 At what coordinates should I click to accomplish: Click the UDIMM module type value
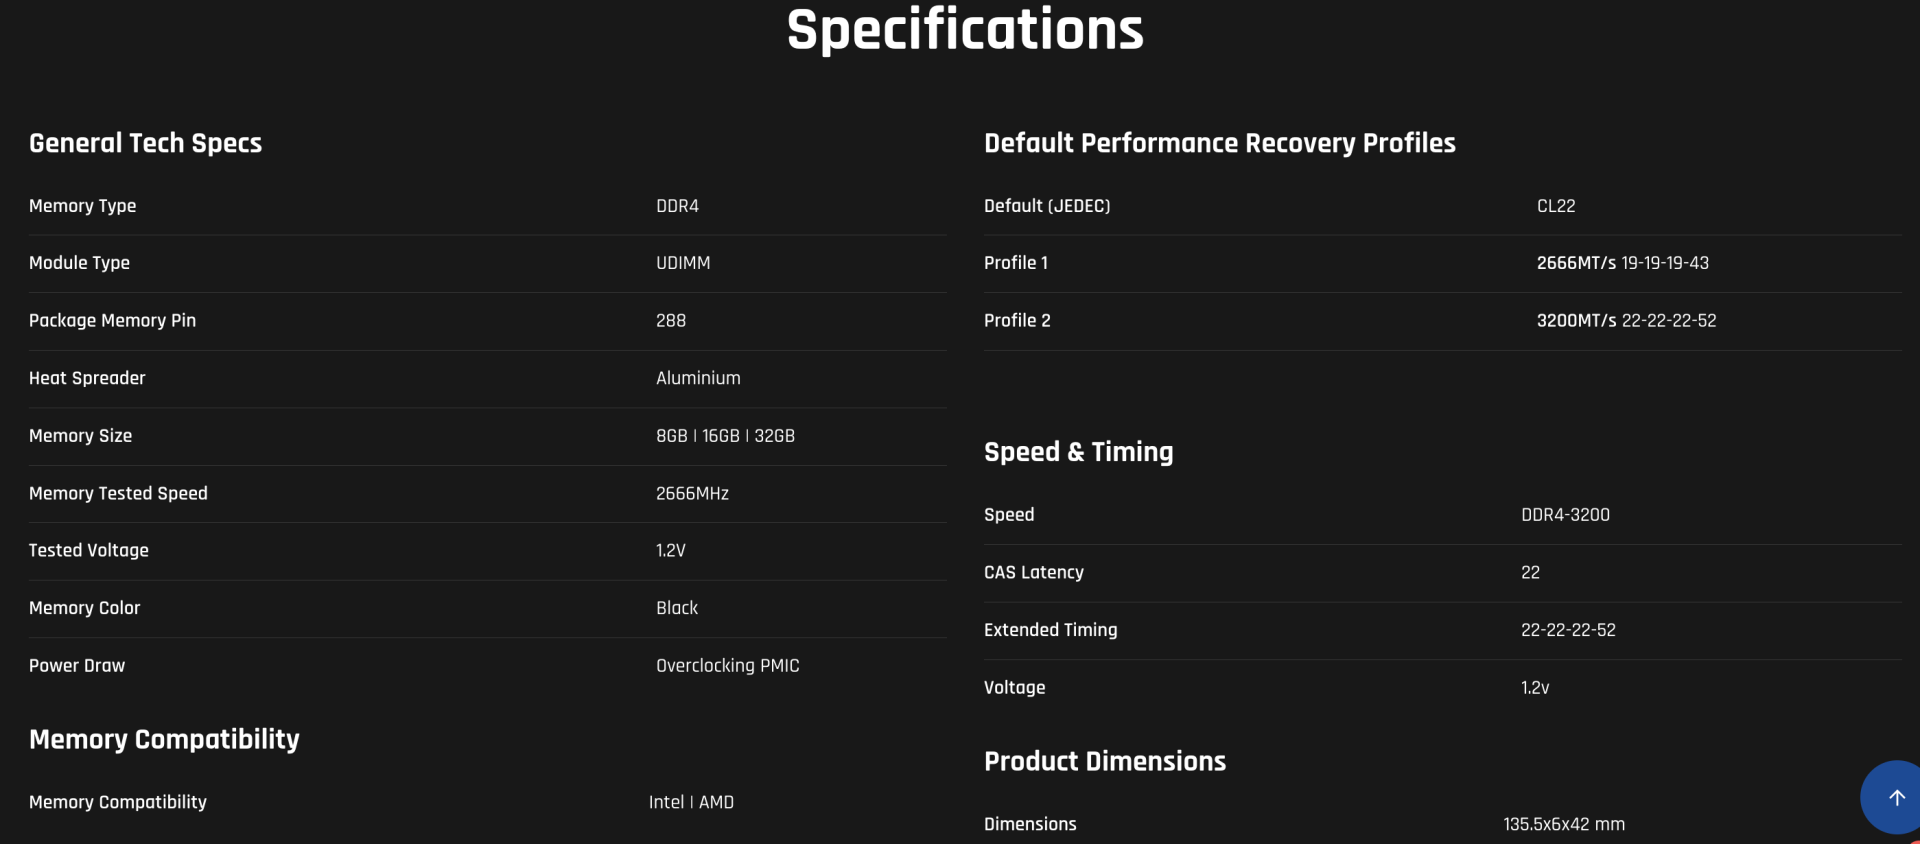[x=683, y=263]
